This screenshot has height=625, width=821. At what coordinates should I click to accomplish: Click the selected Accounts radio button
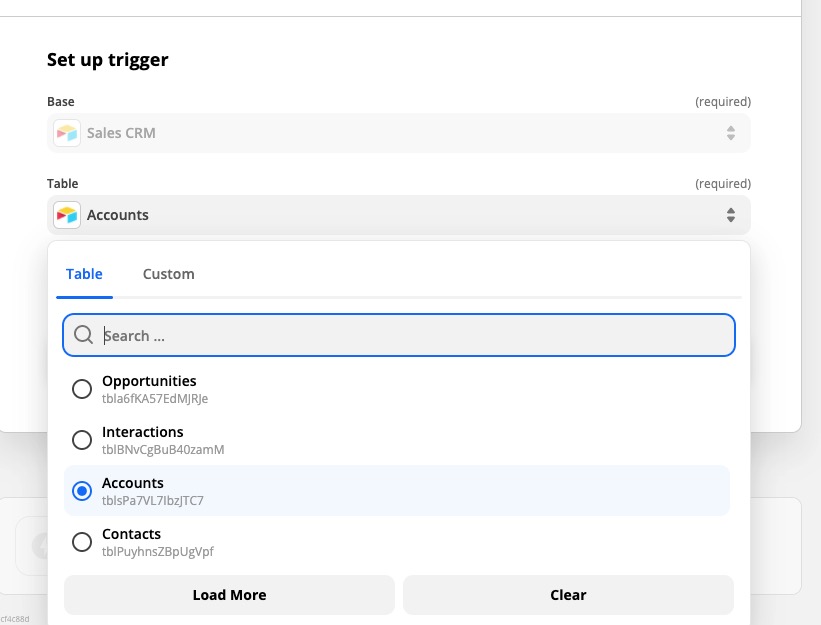click(82, 490)
